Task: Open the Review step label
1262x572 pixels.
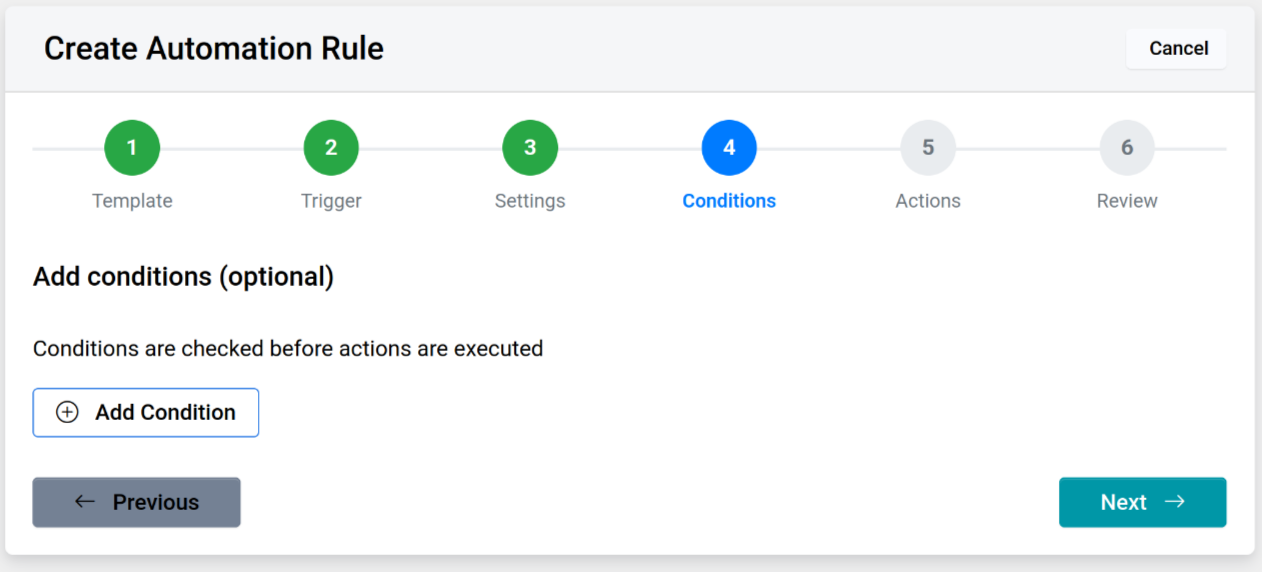Action: 1127,201
